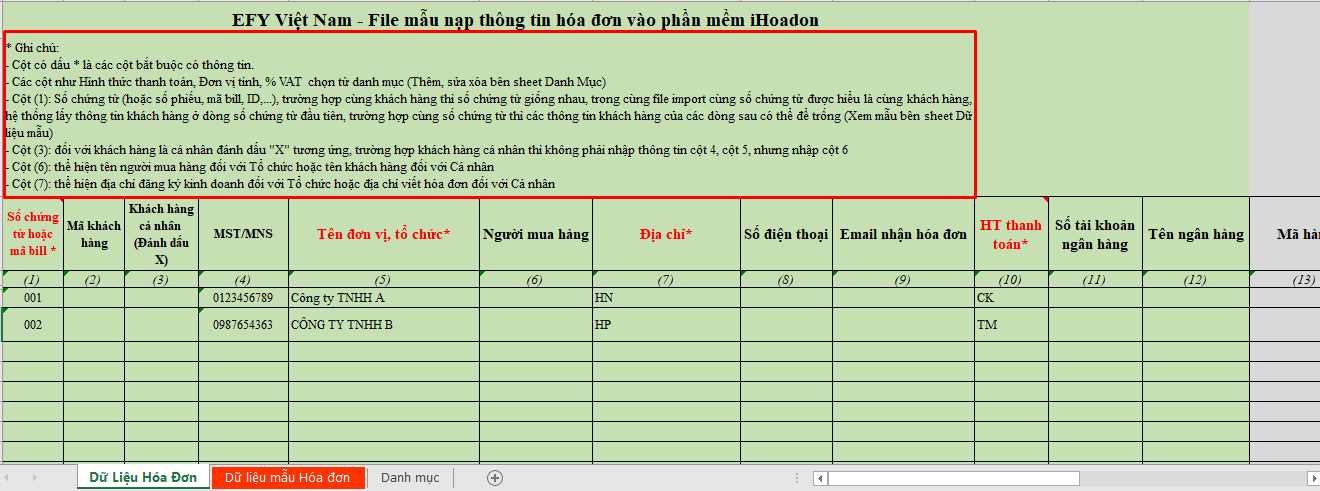This screenshot has height=491, width=1320.
Task: Select payment method cell 'TM'
Action: tap(1011, 324)
